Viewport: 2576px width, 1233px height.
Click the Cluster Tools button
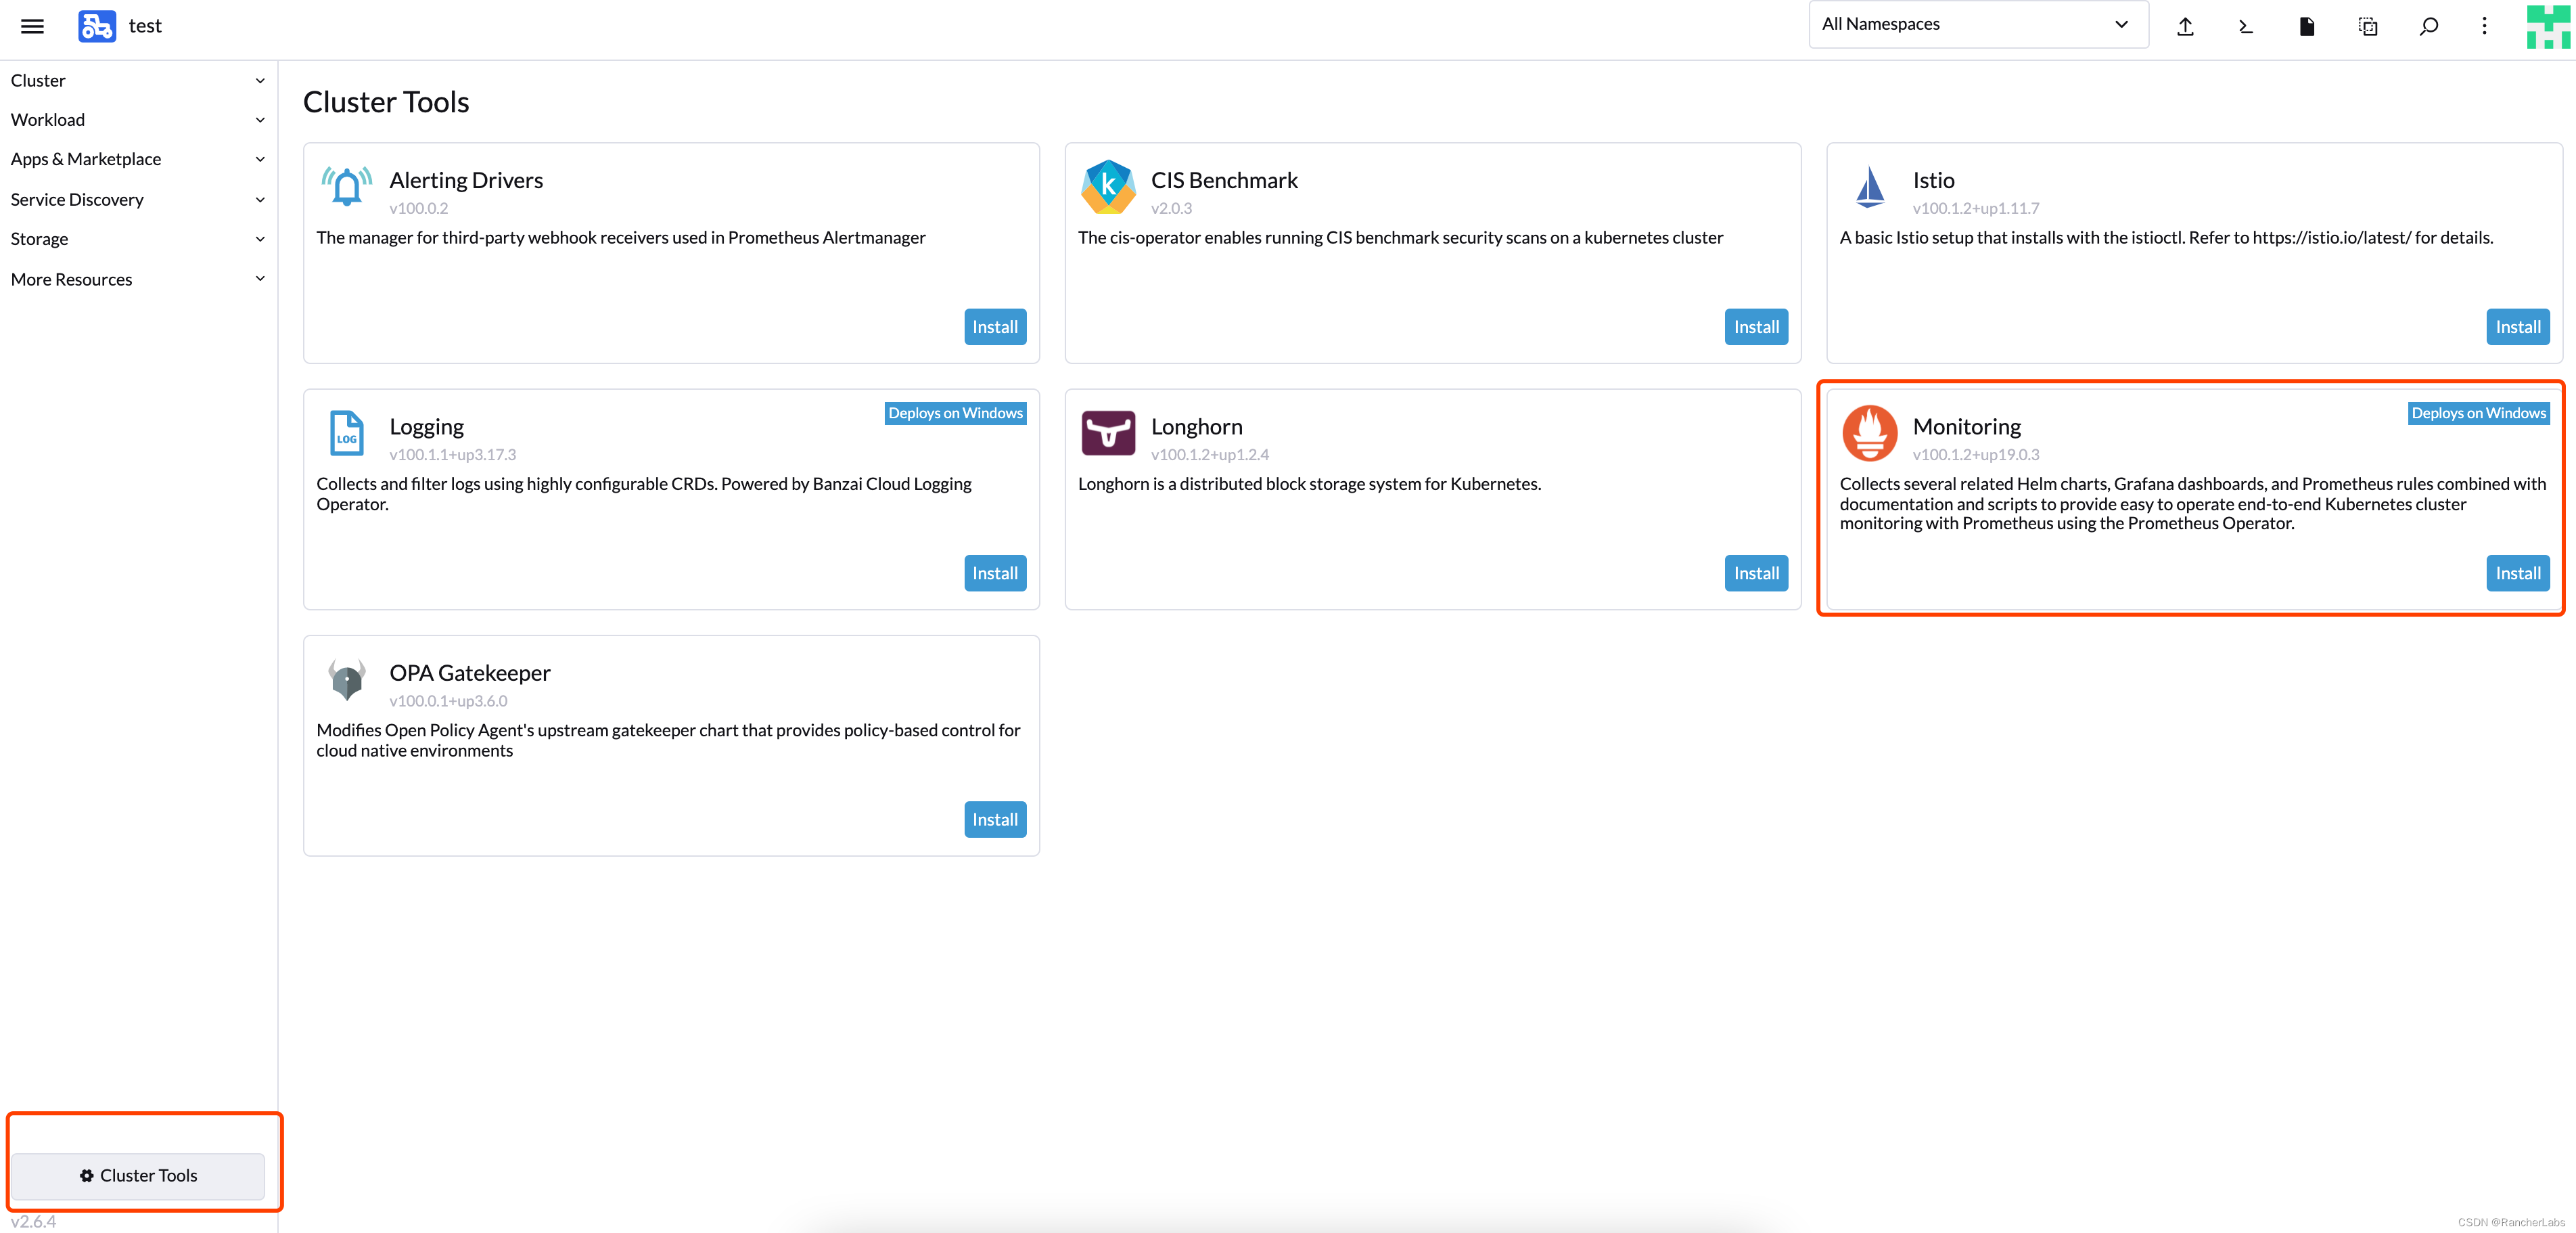138,1175
